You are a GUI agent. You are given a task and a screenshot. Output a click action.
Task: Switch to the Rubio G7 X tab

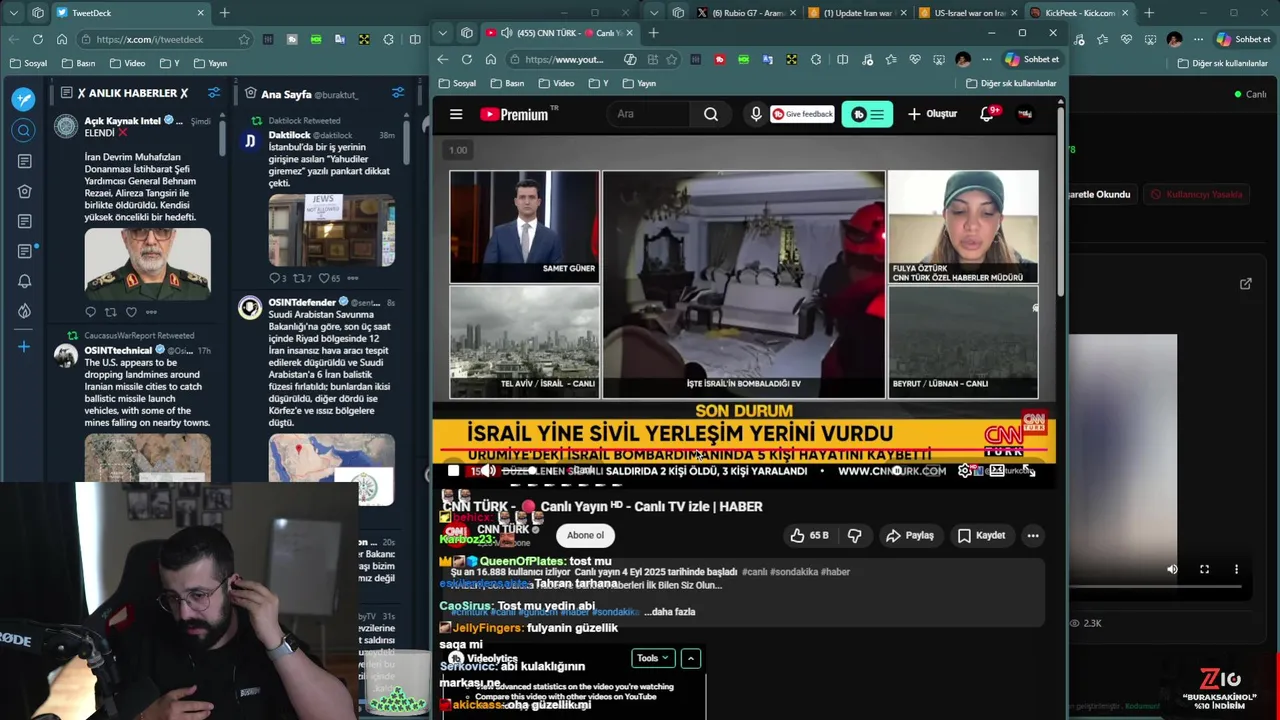pos(745,13)
